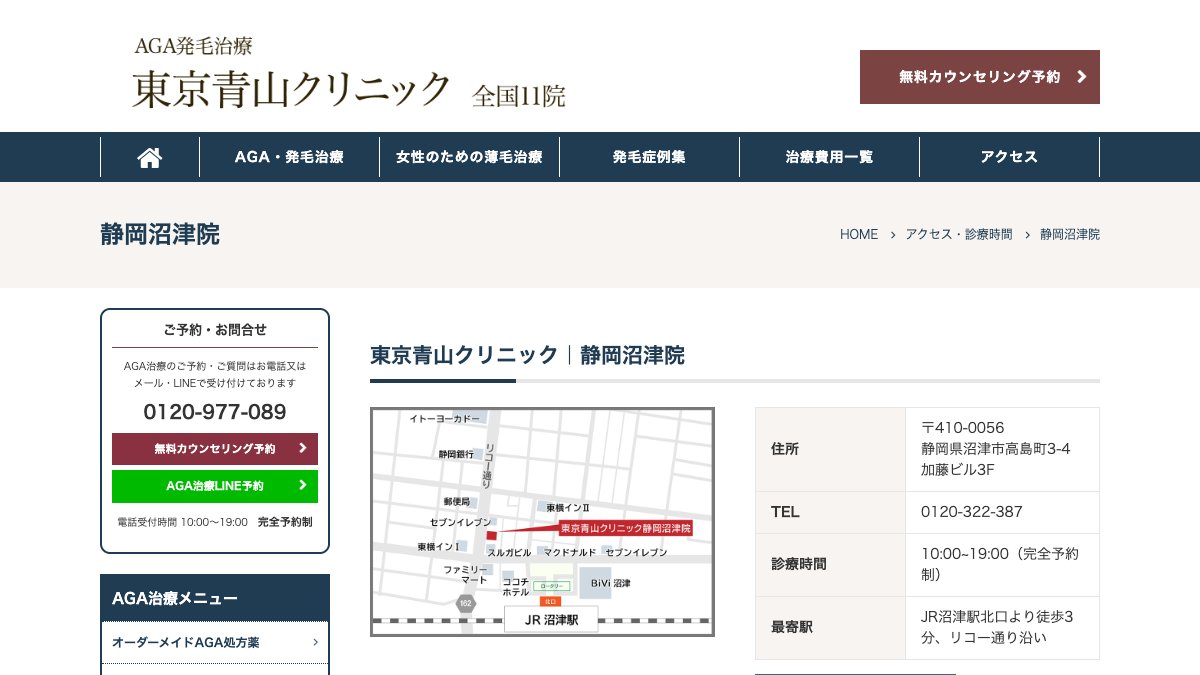Open the 発毛症例集 menu item

[x=649, y=157]
